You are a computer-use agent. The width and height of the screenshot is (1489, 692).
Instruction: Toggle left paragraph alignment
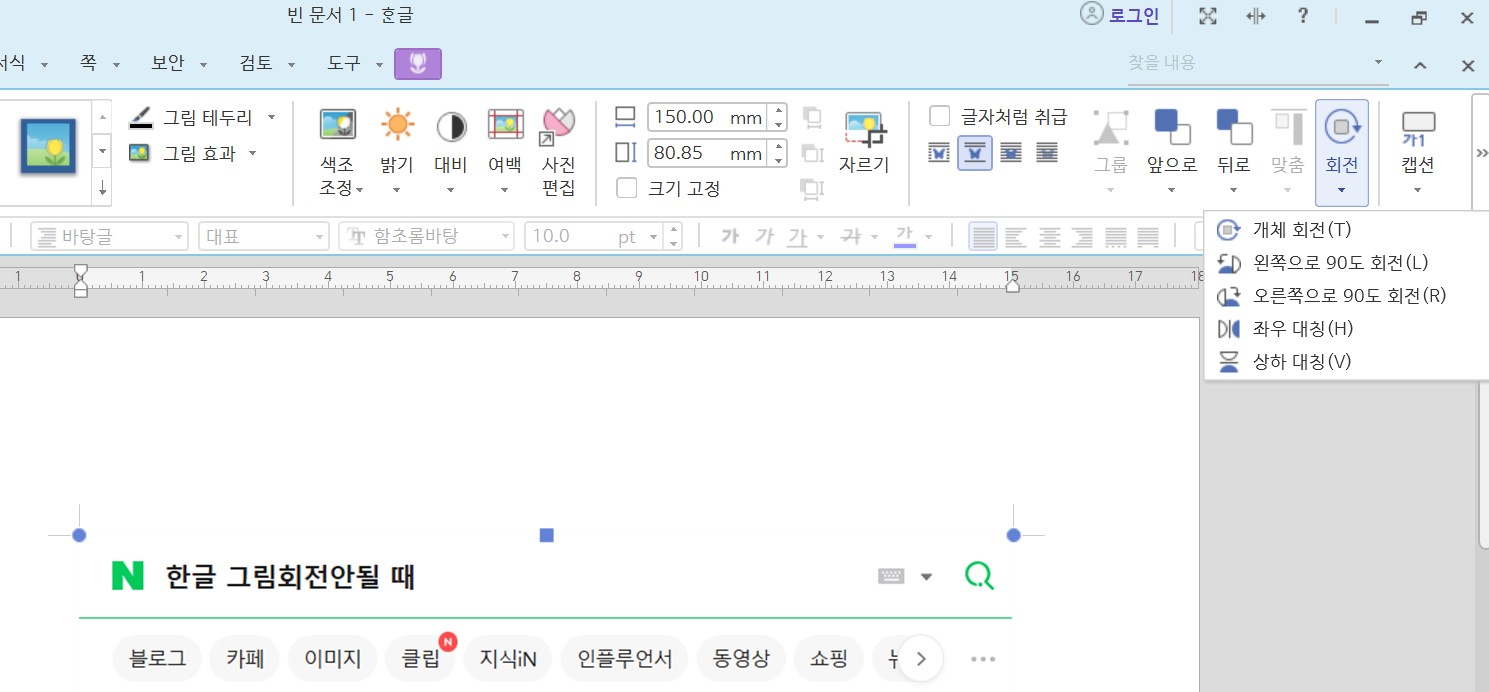1015,237
